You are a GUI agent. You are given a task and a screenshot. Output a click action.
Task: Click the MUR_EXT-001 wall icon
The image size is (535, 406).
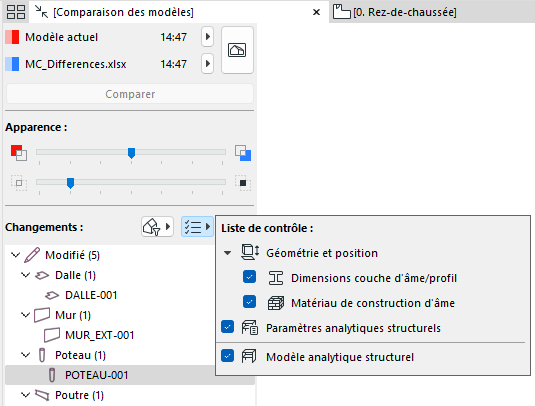pyautogui.click(x=52, y=335)
